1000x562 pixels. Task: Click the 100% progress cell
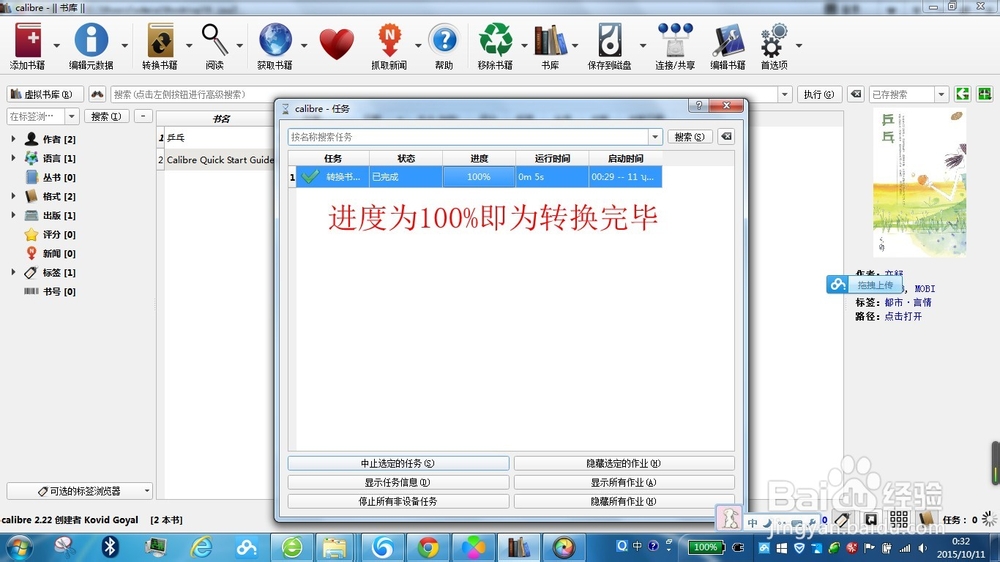(478, 177)
